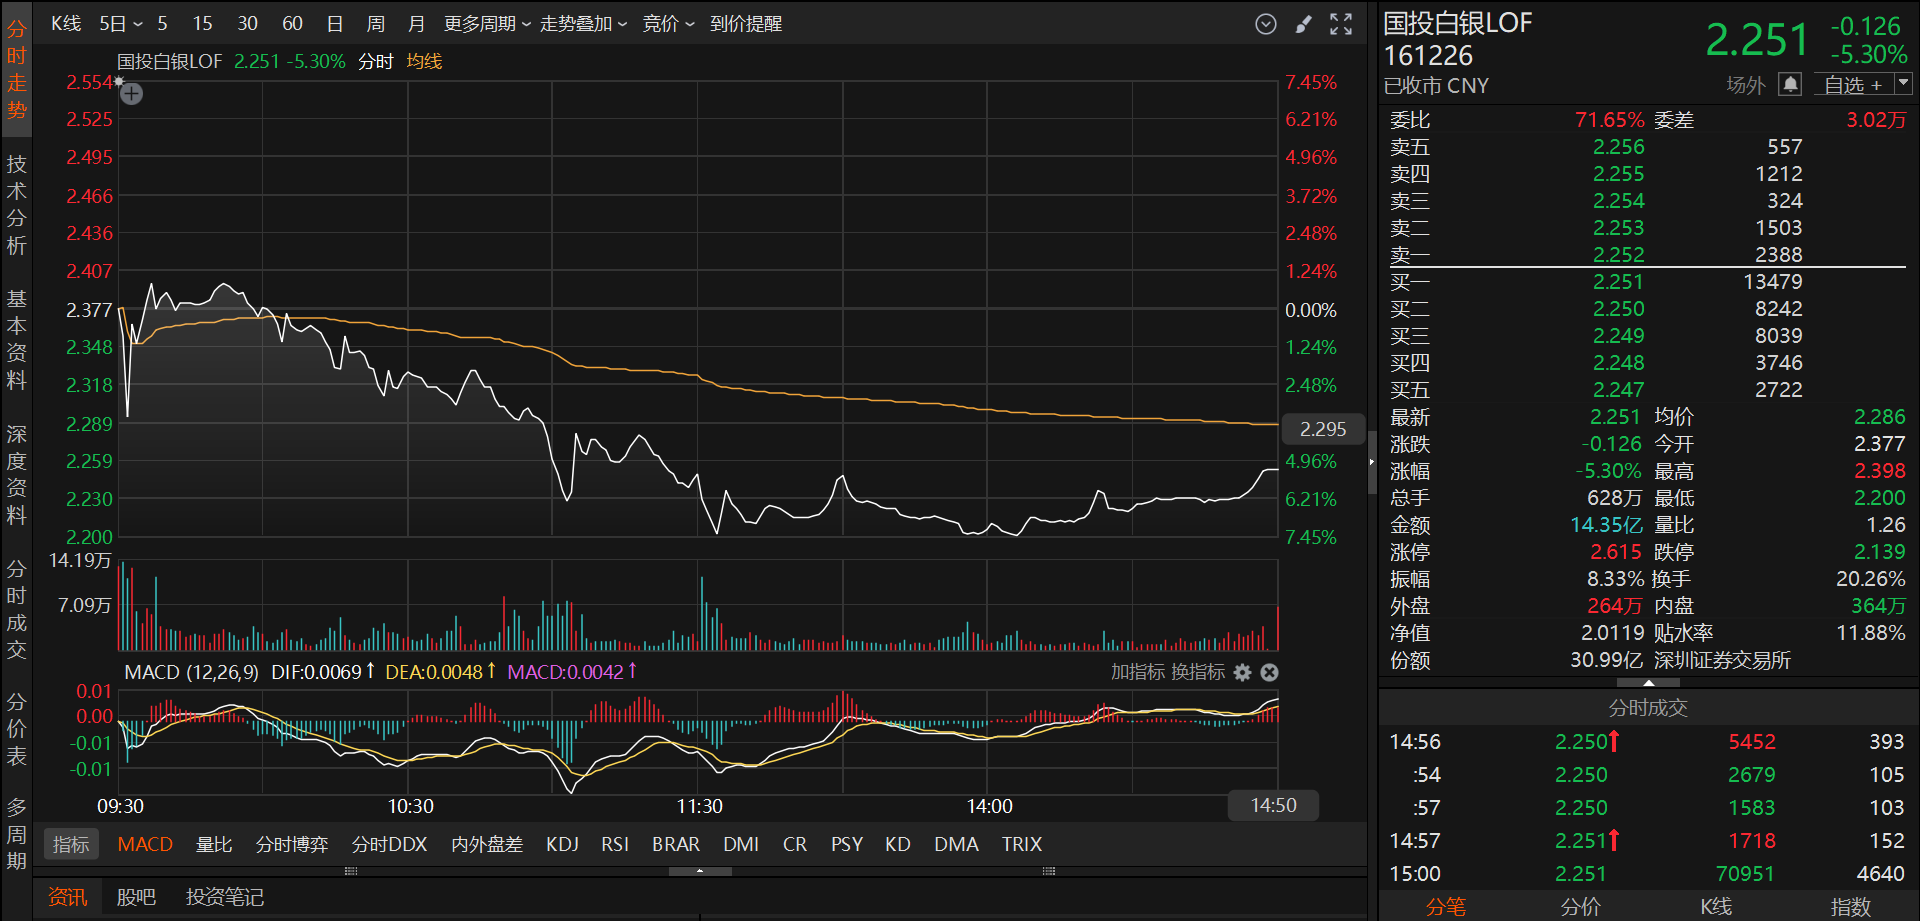This screenshot has height=921, width=1920.
Task: Click the 指标 button in indicator bar
Action: pos(71,844)
